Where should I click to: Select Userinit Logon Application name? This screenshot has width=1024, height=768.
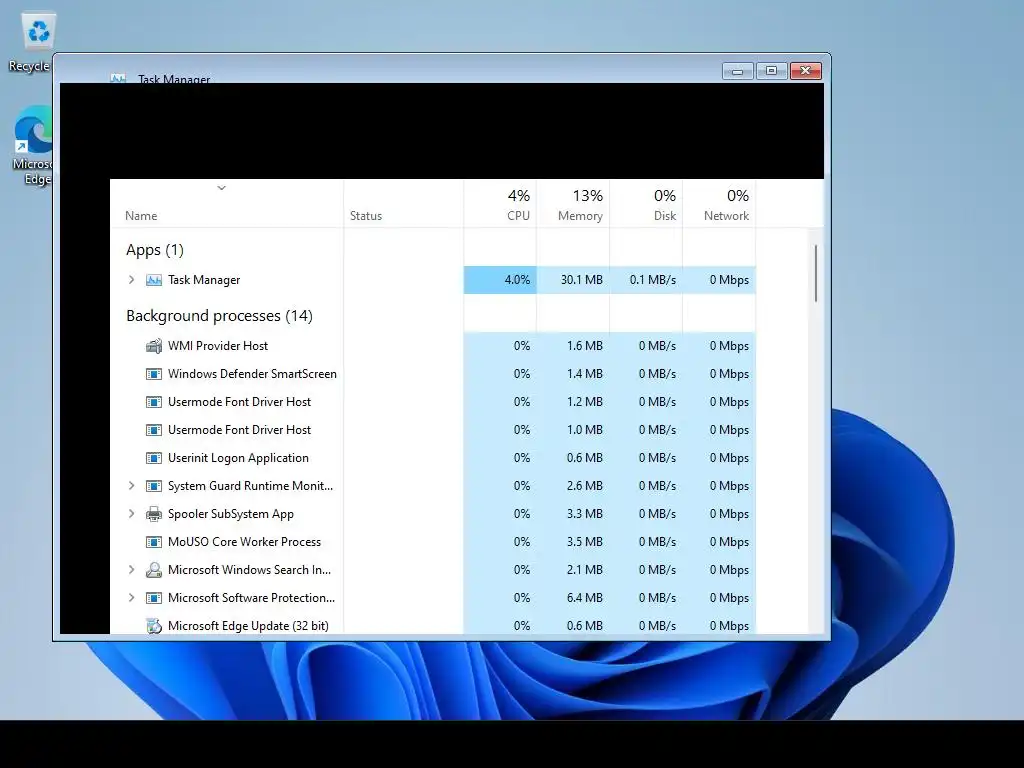coord(238,458)
